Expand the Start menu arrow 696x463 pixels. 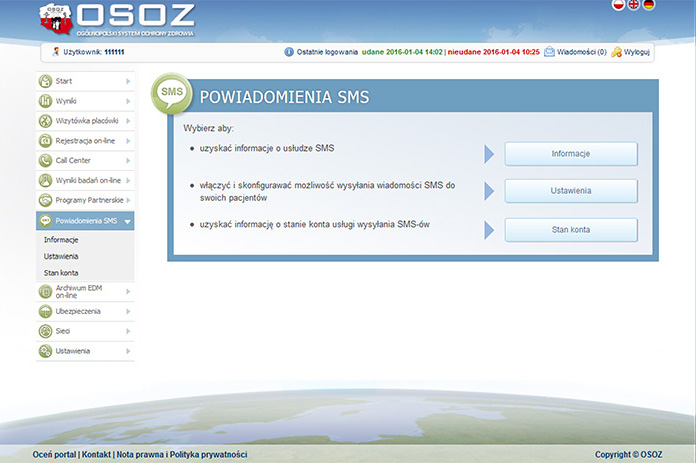pos(128,81)
